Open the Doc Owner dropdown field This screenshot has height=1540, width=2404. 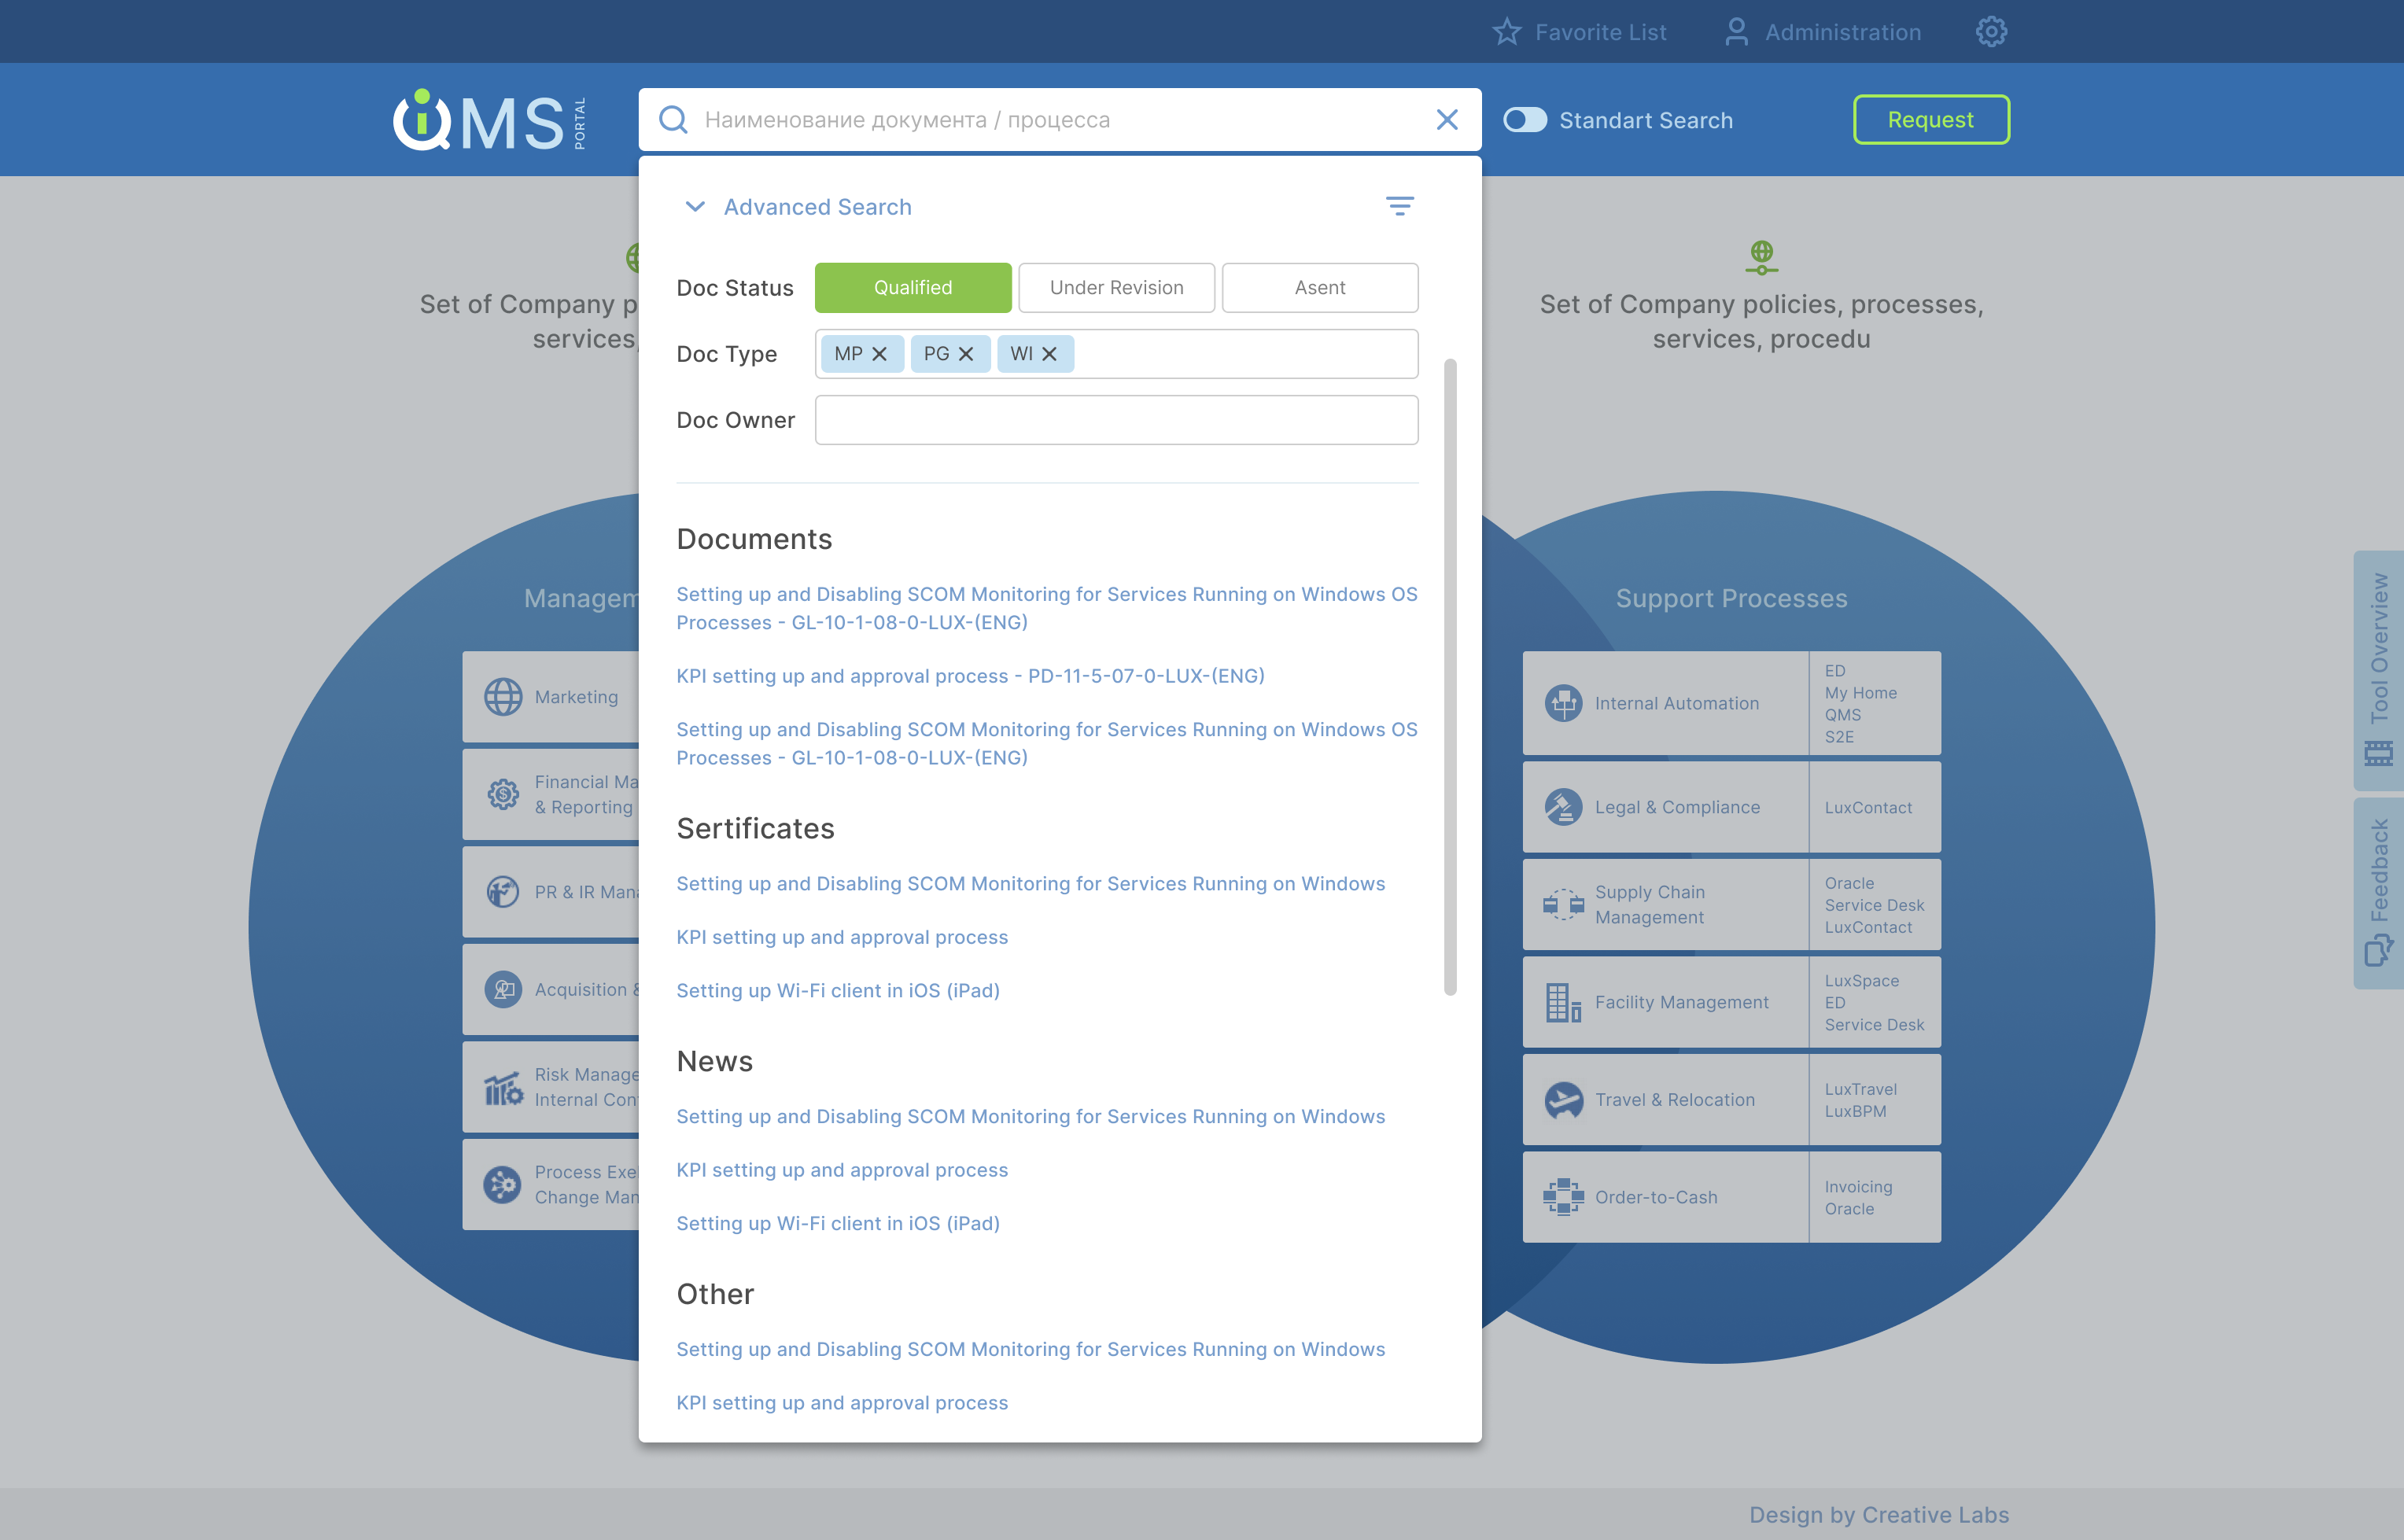click(1116, 420)
